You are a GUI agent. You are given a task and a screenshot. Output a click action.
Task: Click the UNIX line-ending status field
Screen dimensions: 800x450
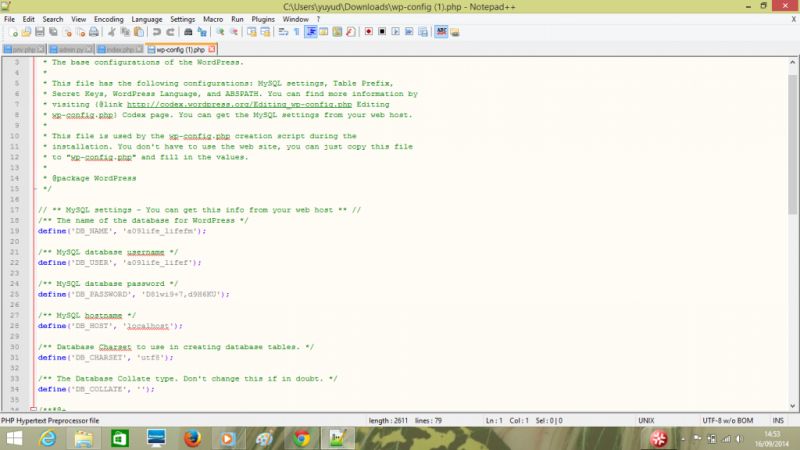646,420
